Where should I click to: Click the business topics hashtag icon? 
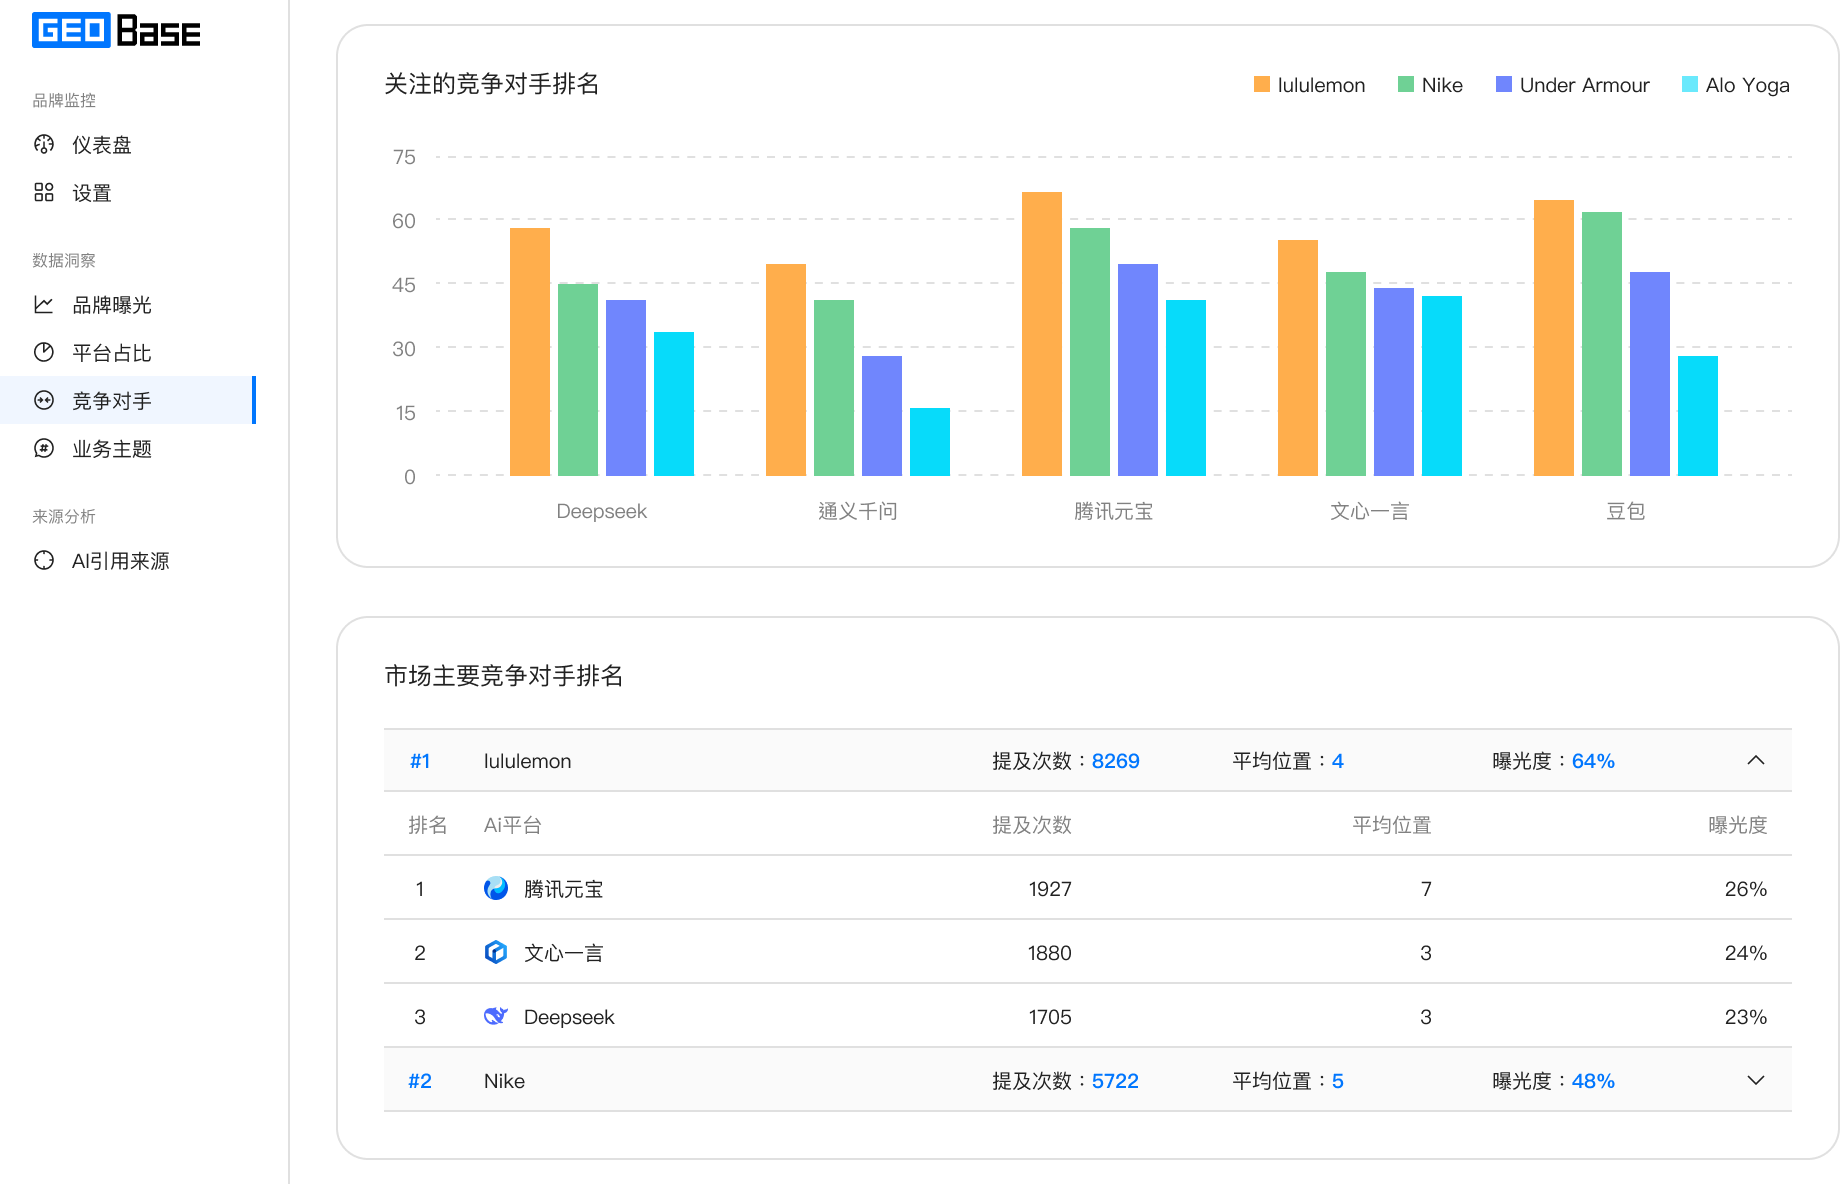44,449
